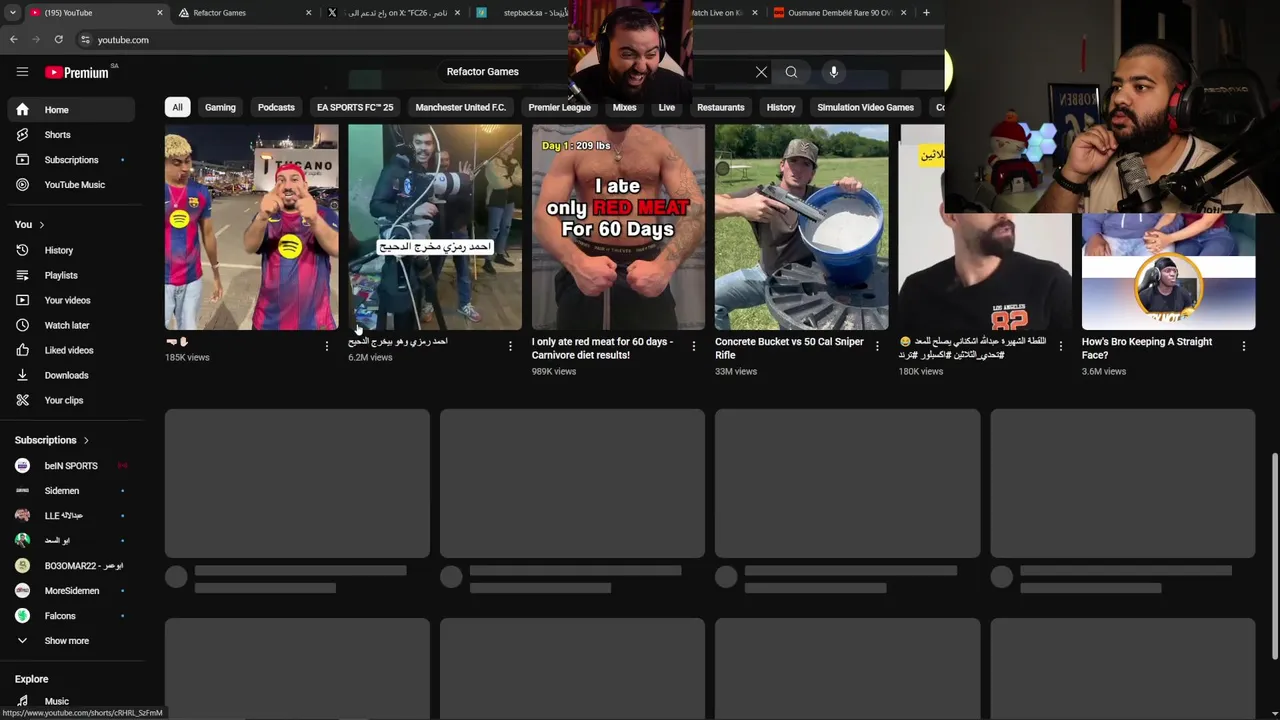Open Liked videos in sidebar
Image resolution: width=1280 pixels, height=720 pixels.
[70, 350]
